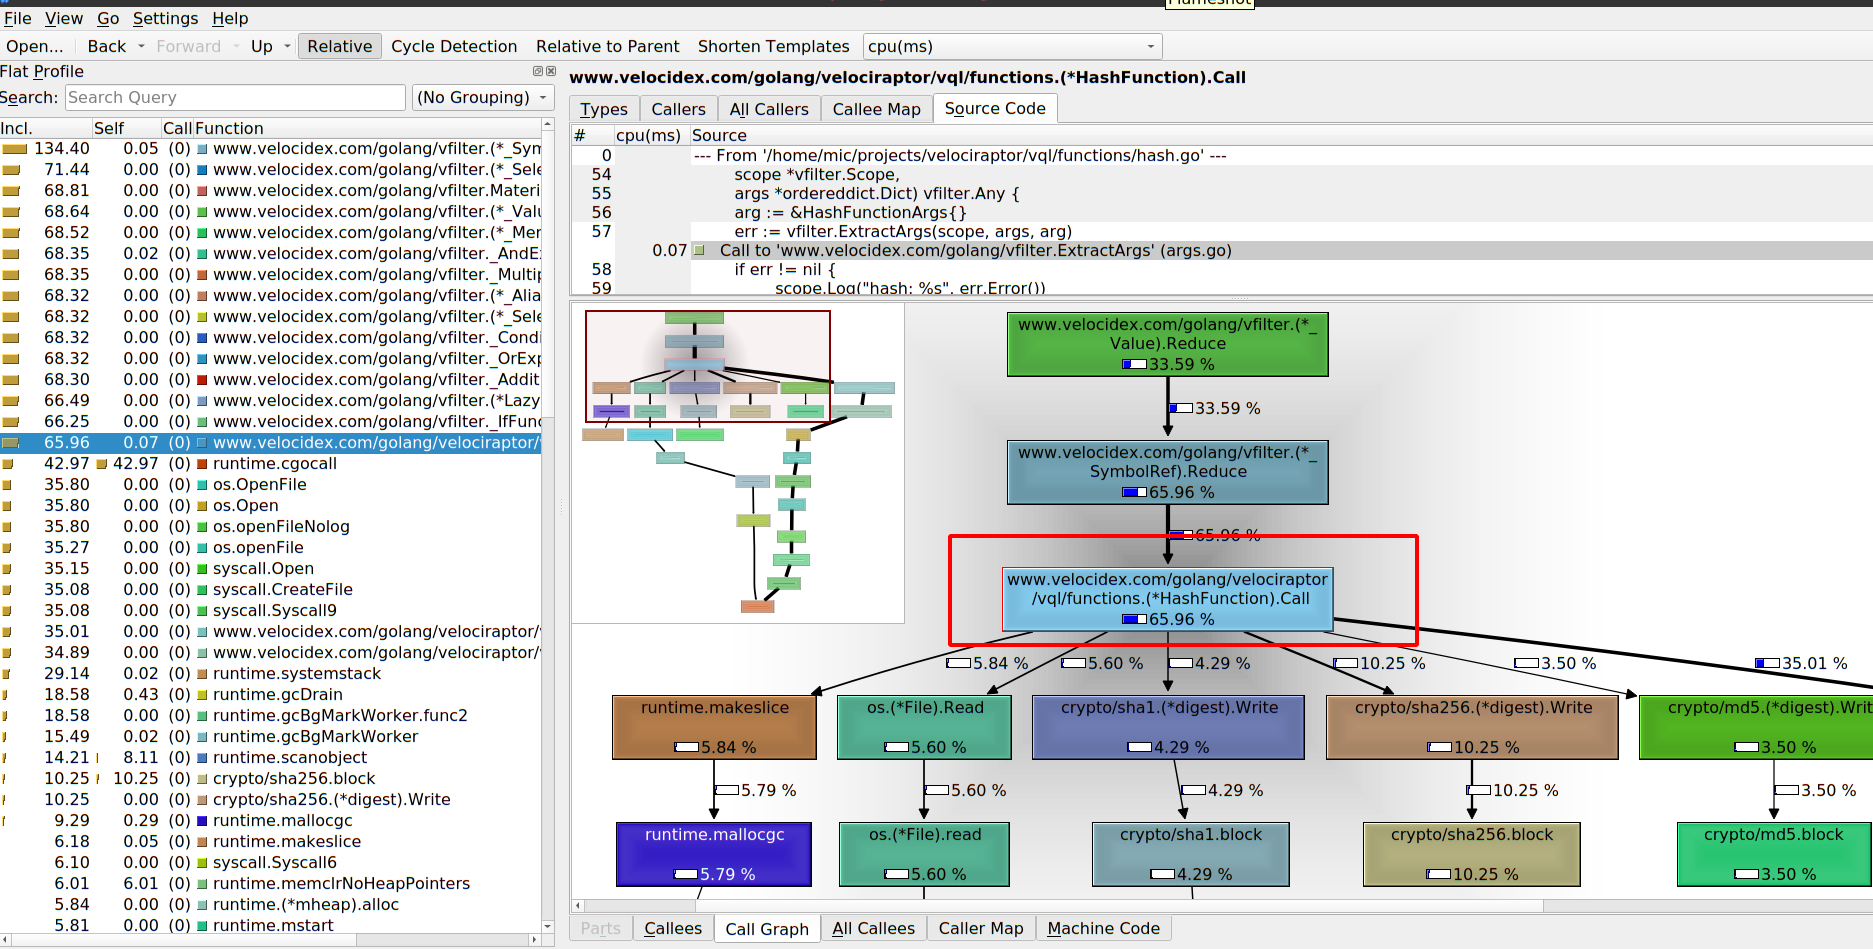Open the Settings menu
The image size is (1873, 949).
pos(165,18)
